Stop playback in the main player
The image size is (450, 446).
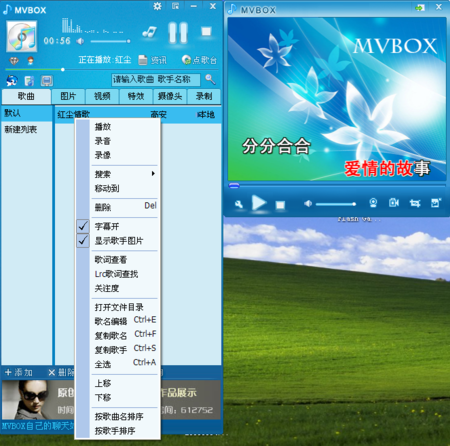coord(206,32)
